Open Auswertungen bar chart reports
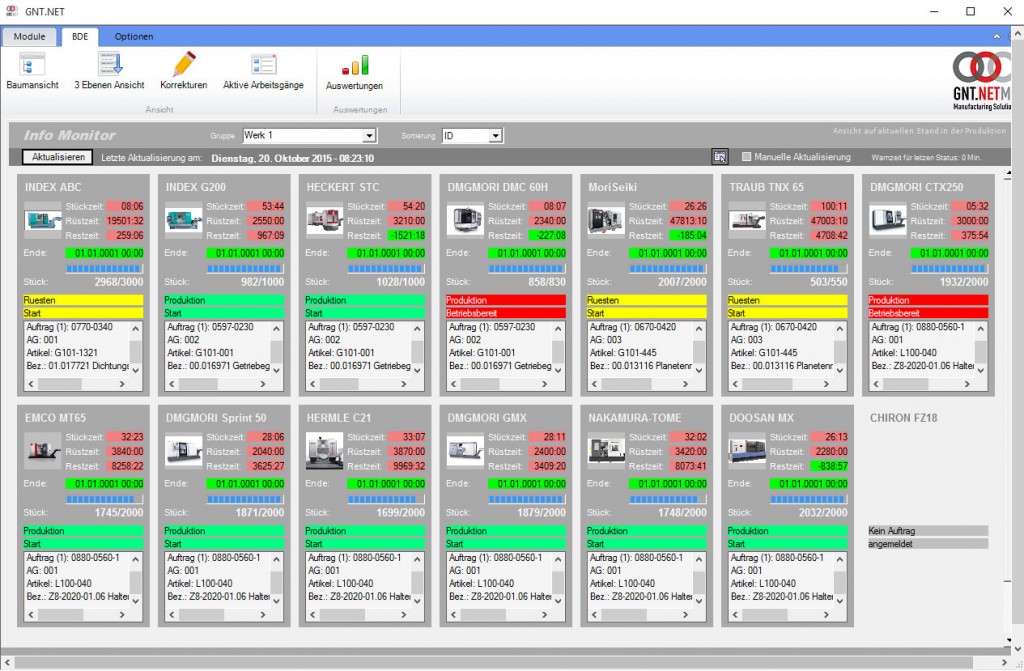Image resolution: width=1024 pixels, height=671 pixels. [354, 73]
